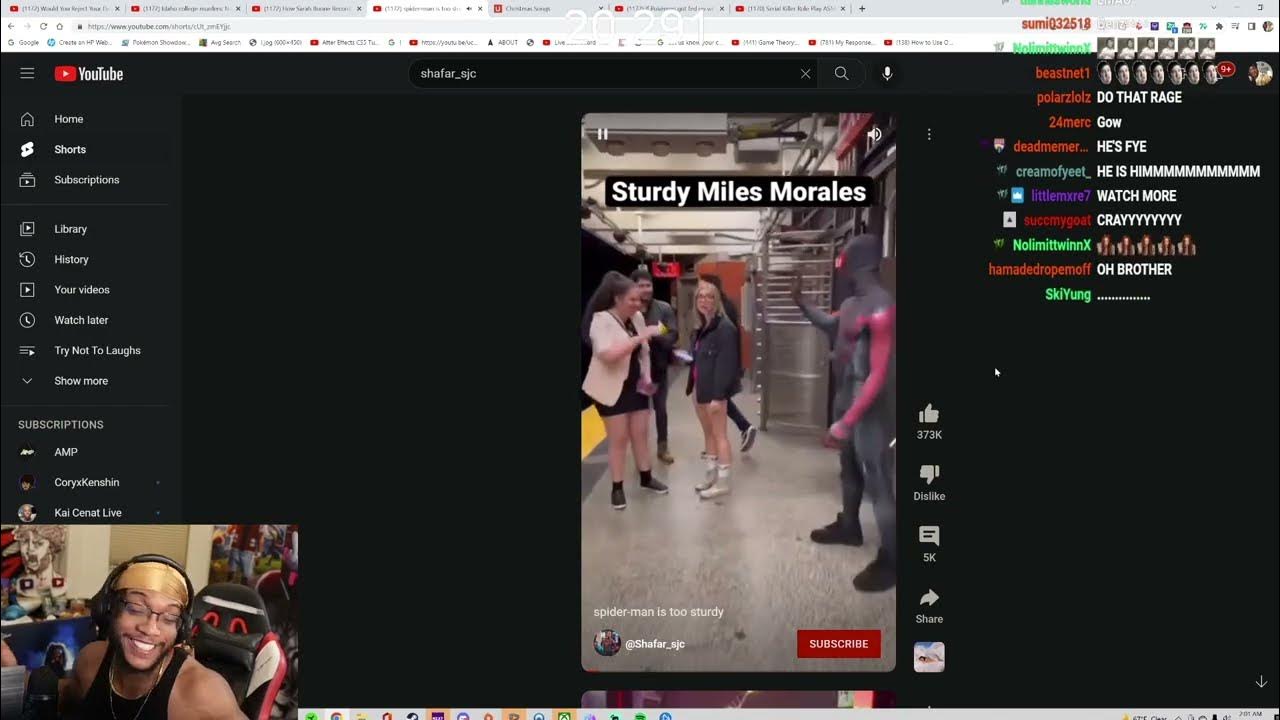The image size is (1280, 720).
Task: Switch to How Sarah Boone tab
Action: point(307,8)
